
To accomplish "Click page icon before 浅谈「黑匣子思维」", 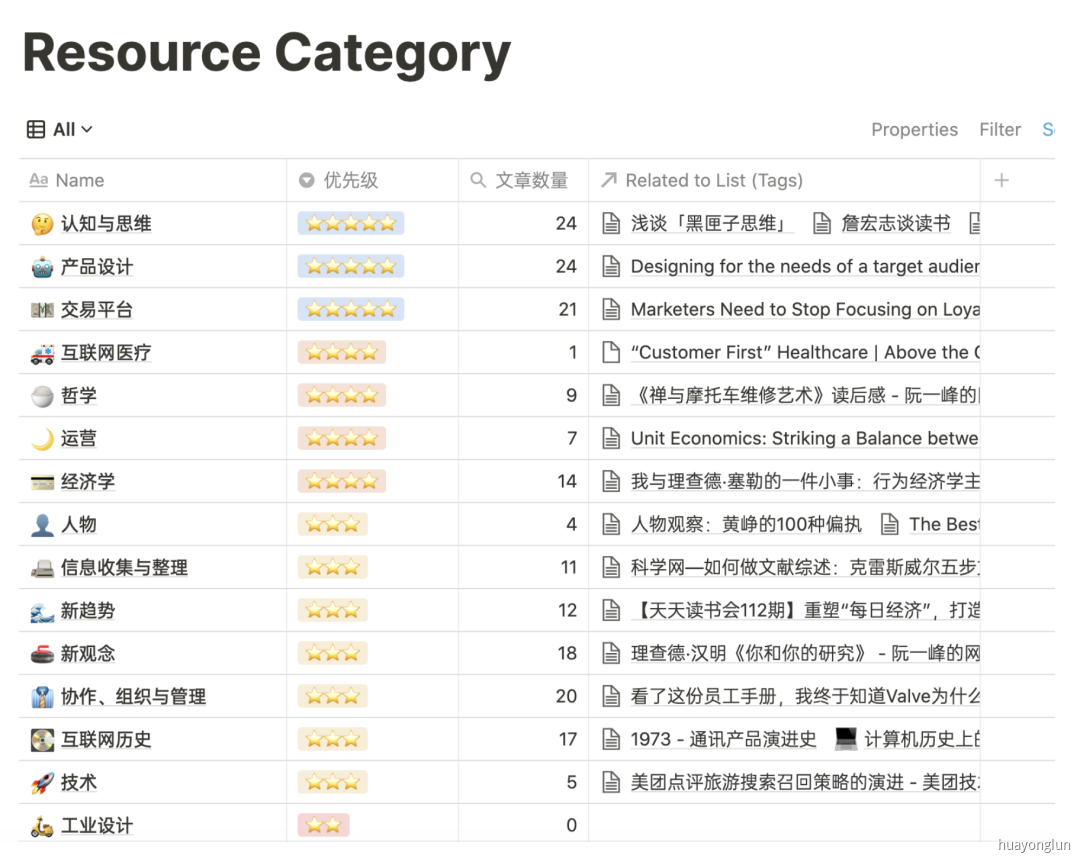I will pyautogui.click(x=611, y=223).
